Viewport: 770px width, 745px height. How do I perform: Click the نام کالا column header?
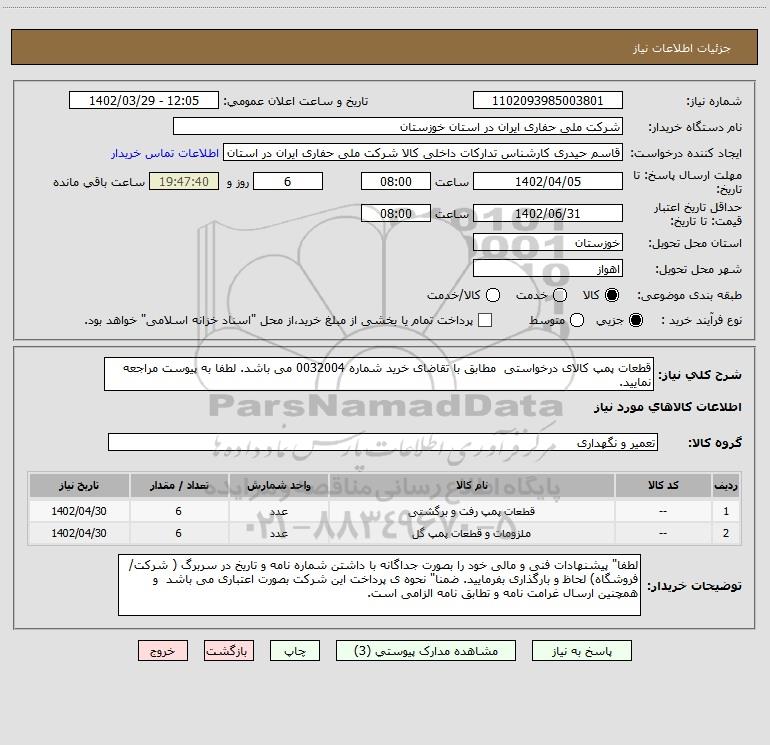coord(471,485)
